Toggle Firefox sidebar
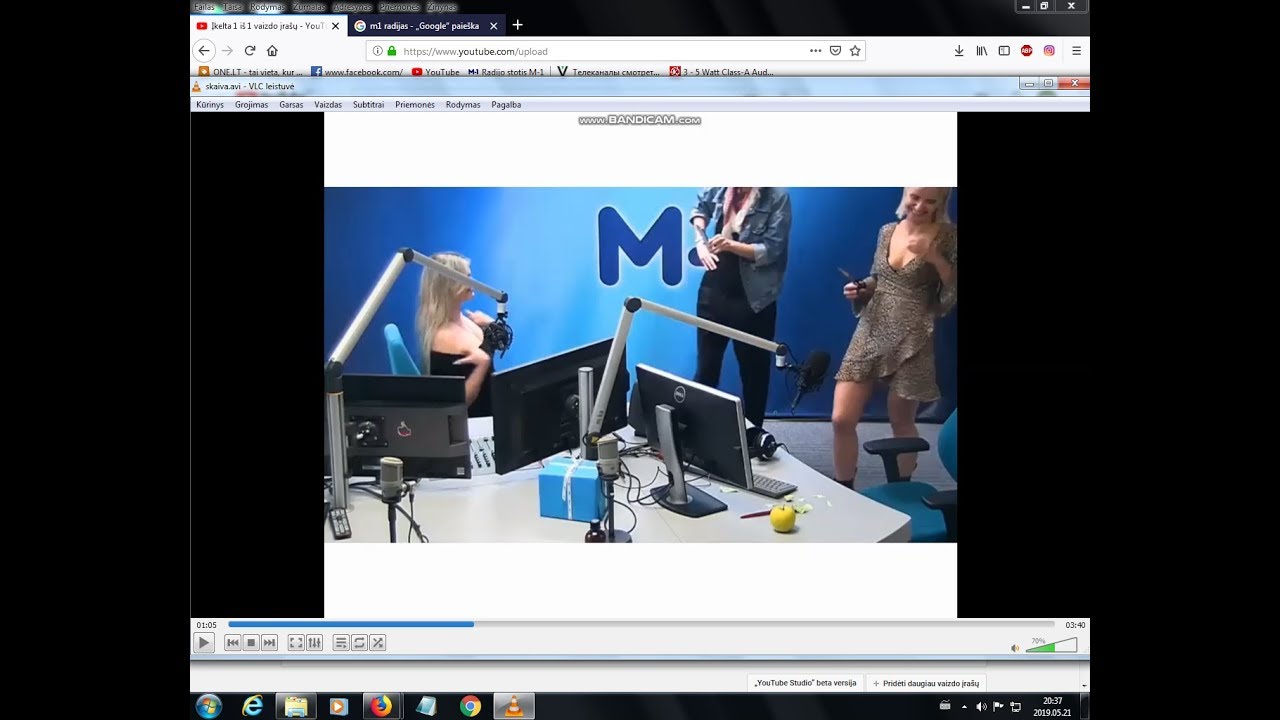Viewport: 1280px width, 720px height. [x=1004, y=51]
